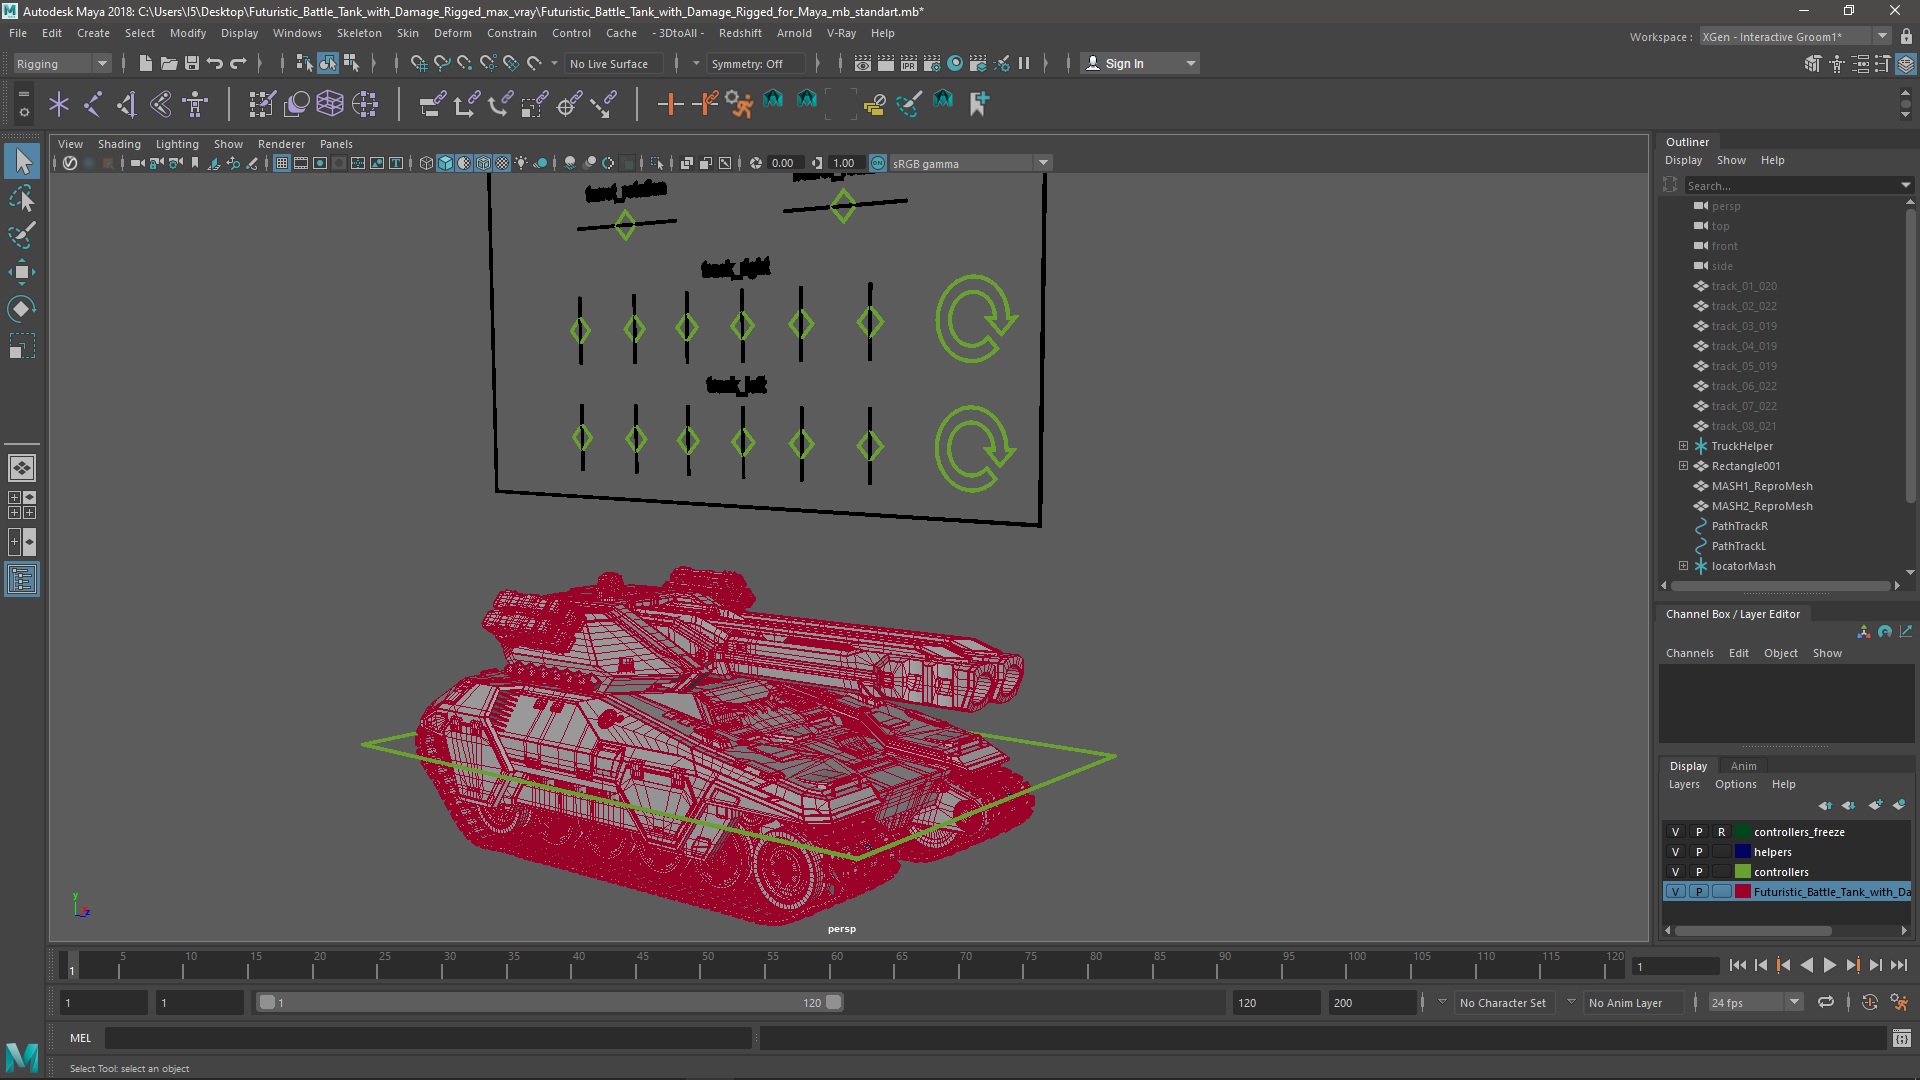Open the viewport Shading menu
Viewport: 1920px width, 1080px height.
119,144
